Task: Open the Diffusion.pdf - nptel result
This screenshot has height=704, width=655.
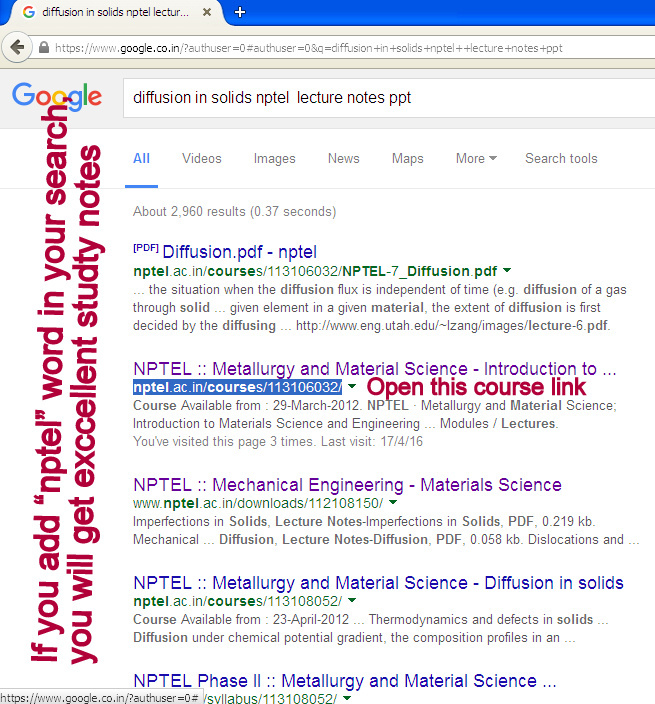Action: point(239,252)
